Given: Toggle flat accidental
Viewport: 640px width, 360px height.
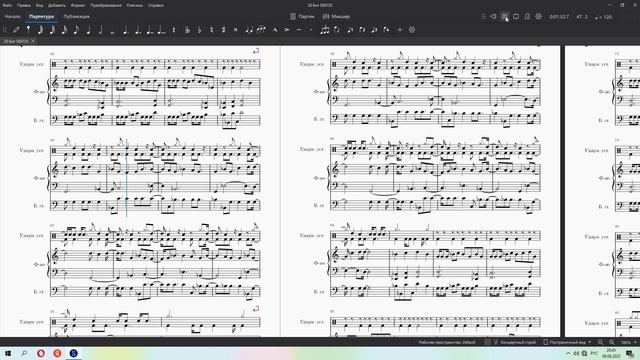Looking at the screenshot, I should [200, 29].
